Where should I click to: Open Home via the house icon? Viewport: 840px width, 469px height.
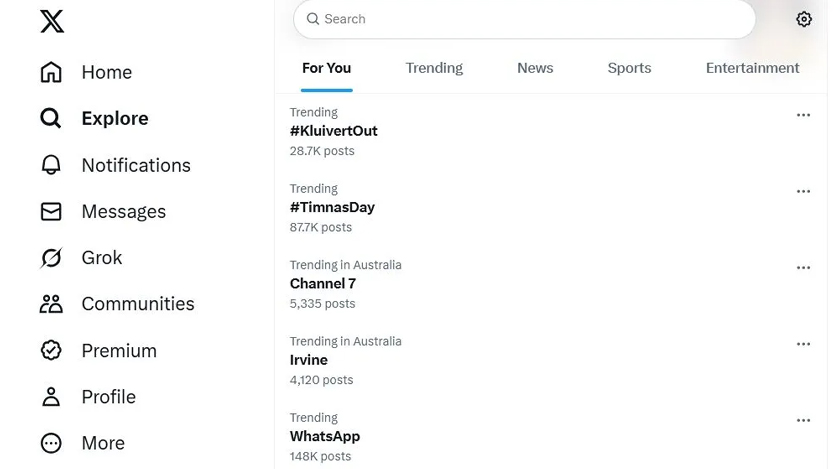[x=51, y=72]
